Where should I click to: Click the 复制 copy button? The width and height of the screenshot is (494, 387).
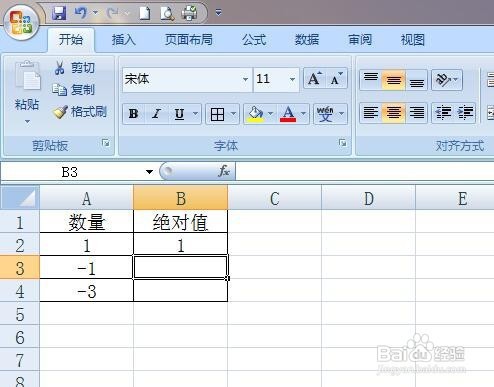click(x=74, y=90)
